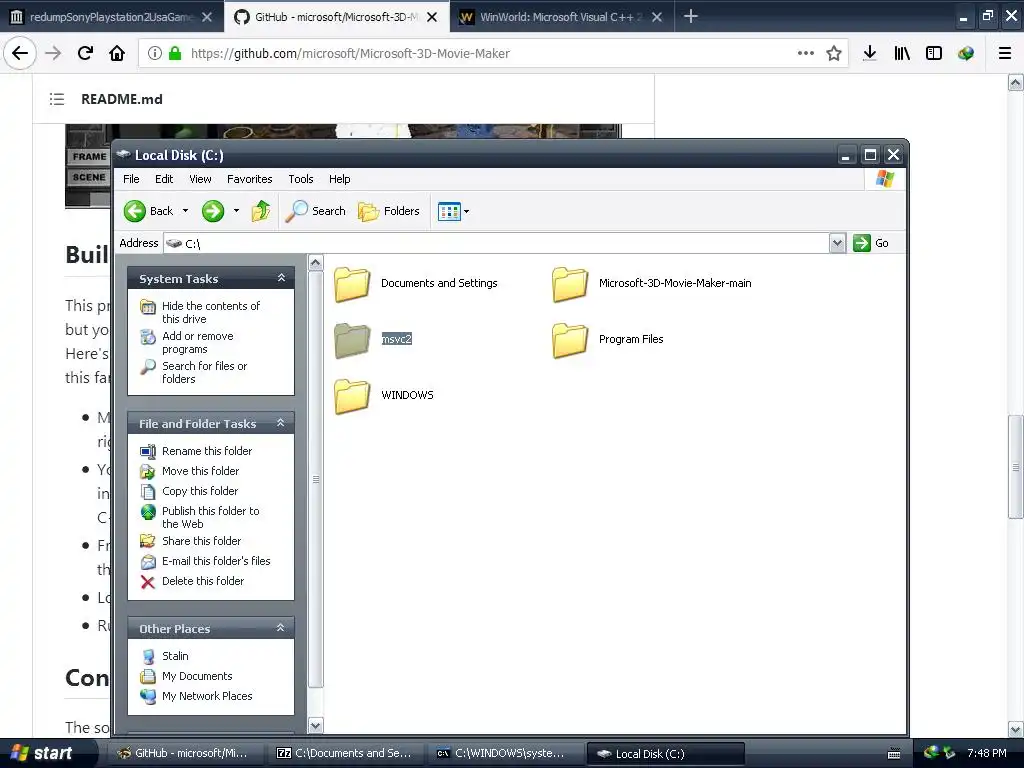Image resolution: width=1024 pixels, height=768 pixels.
Task: Click Copy this folder task
Action: (x=200, y=491)
